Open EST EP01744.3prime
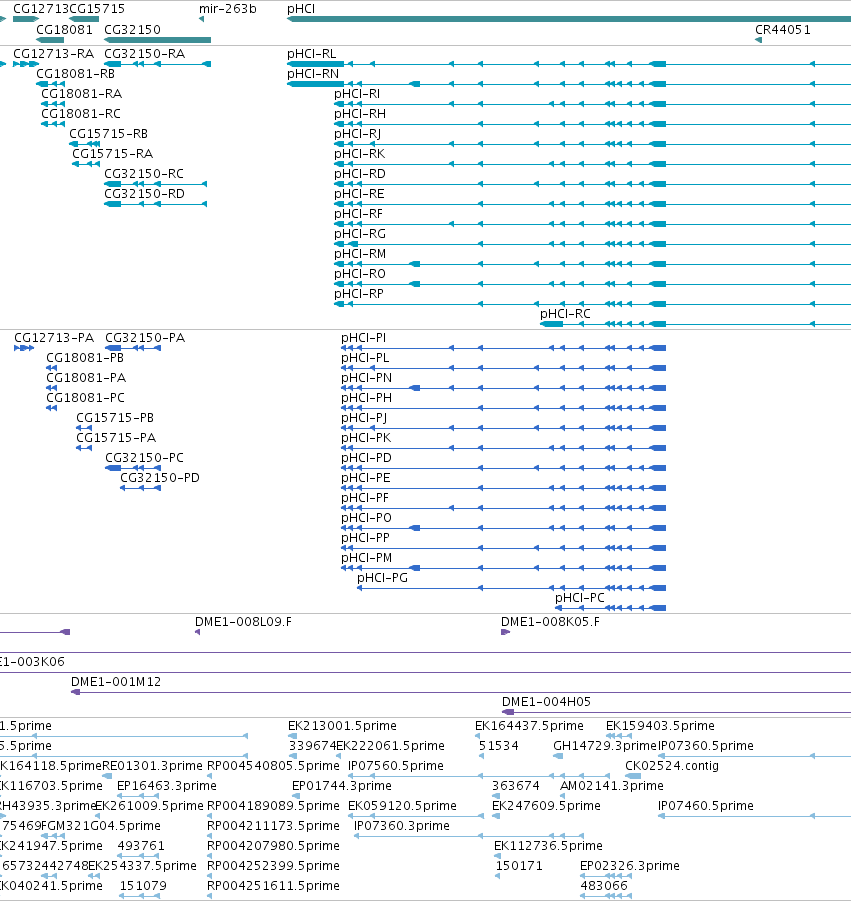 pos(342,786)
